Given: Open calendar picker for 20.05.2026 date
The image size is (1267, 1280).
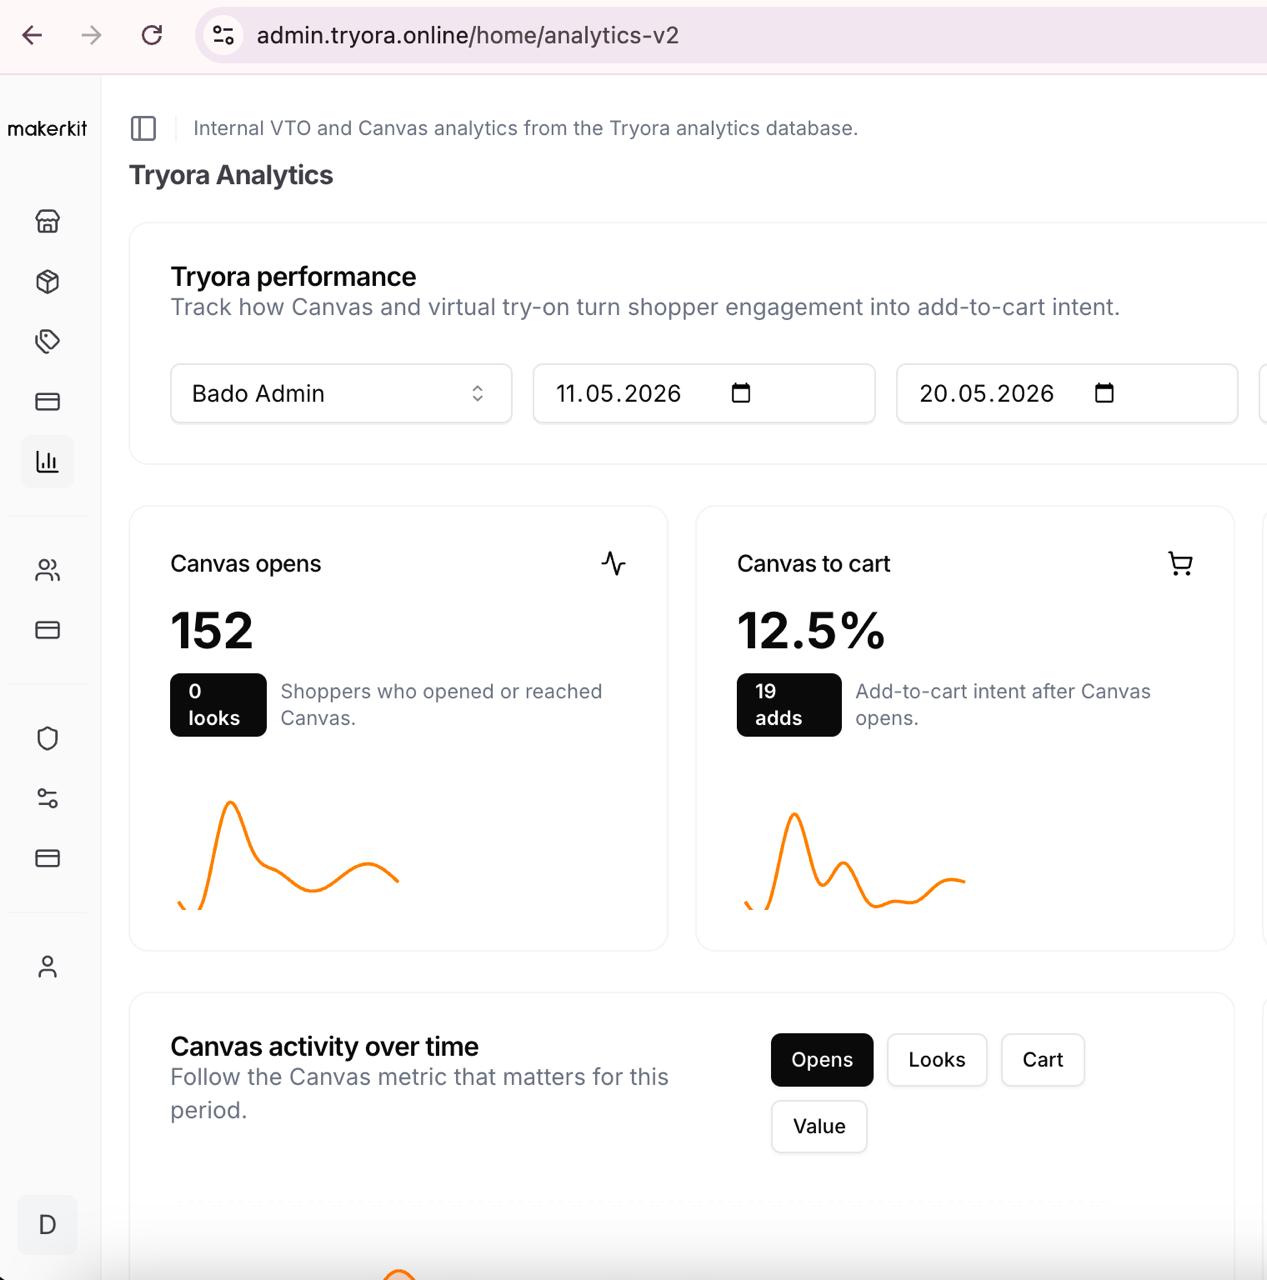Looking at the screenshot, I should [1104, 393].
